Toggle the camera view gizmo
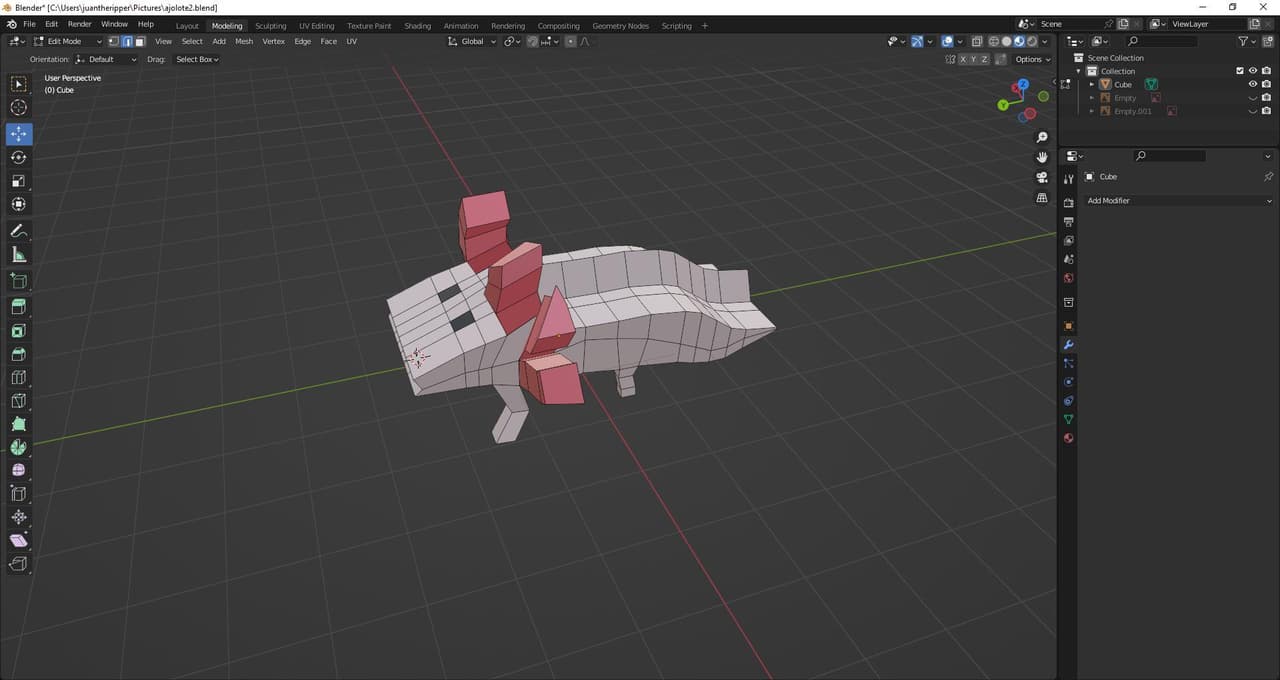Image resolution: width=1280 pixels, height=680 pixels. click(x=1042, y=177)
